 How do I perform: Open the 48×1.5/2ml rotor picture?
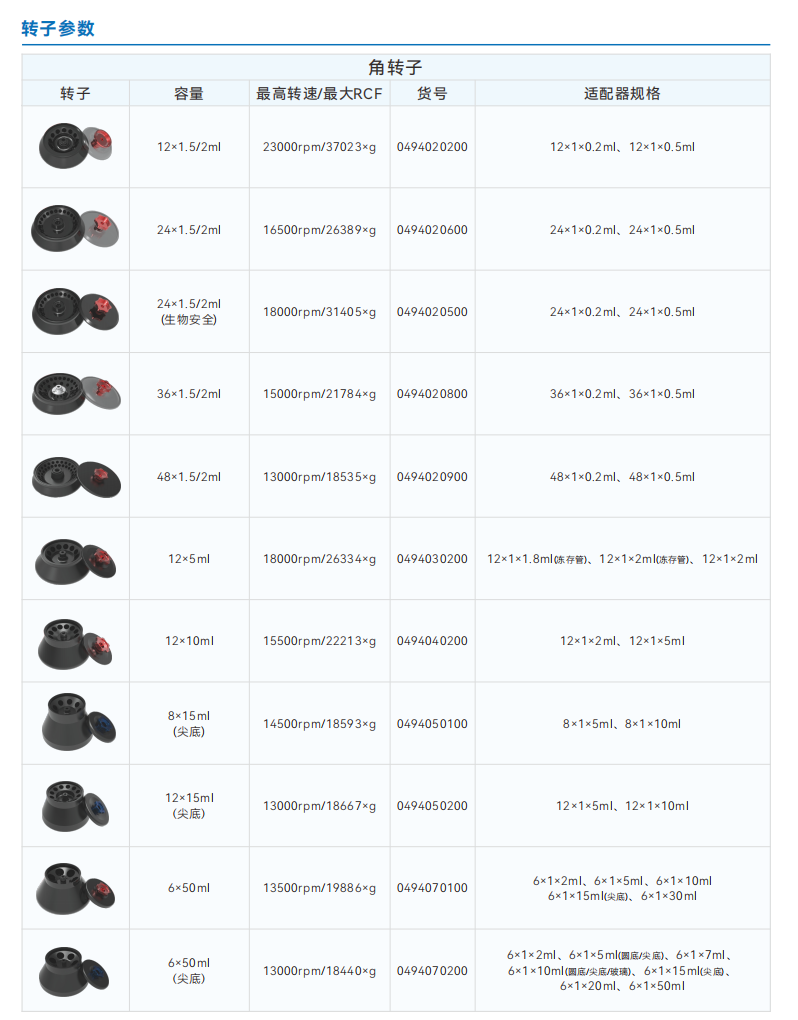tap(76, 477)
